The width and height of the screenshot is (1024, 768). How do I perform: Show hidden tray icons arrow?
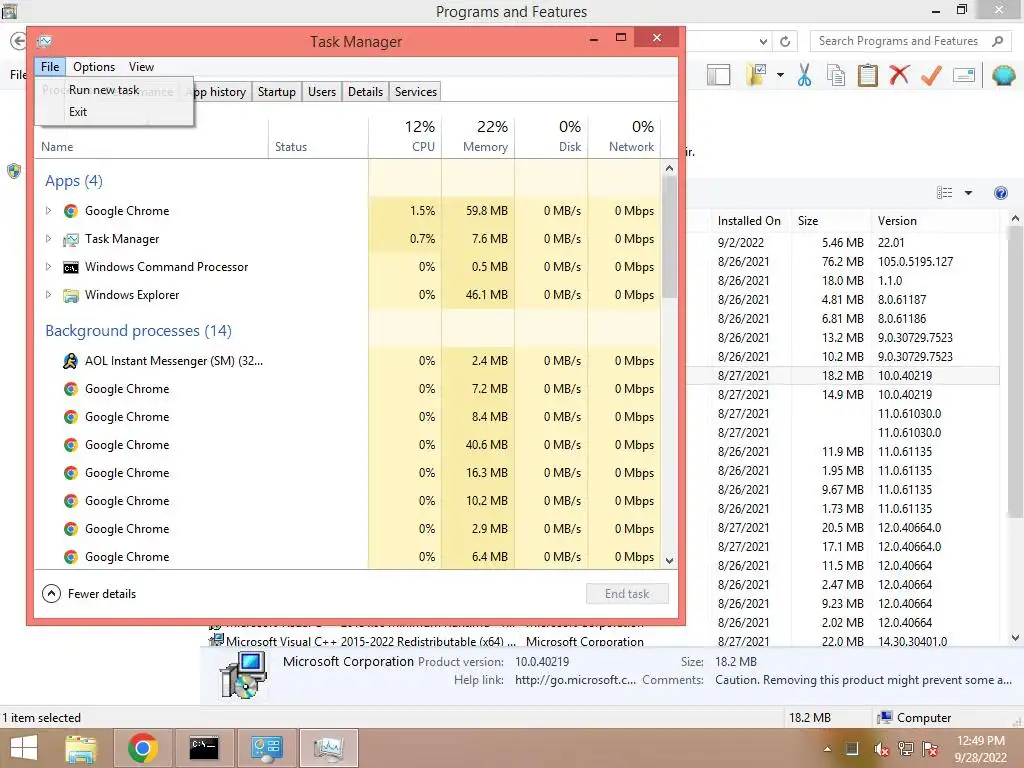click(827, 750)
